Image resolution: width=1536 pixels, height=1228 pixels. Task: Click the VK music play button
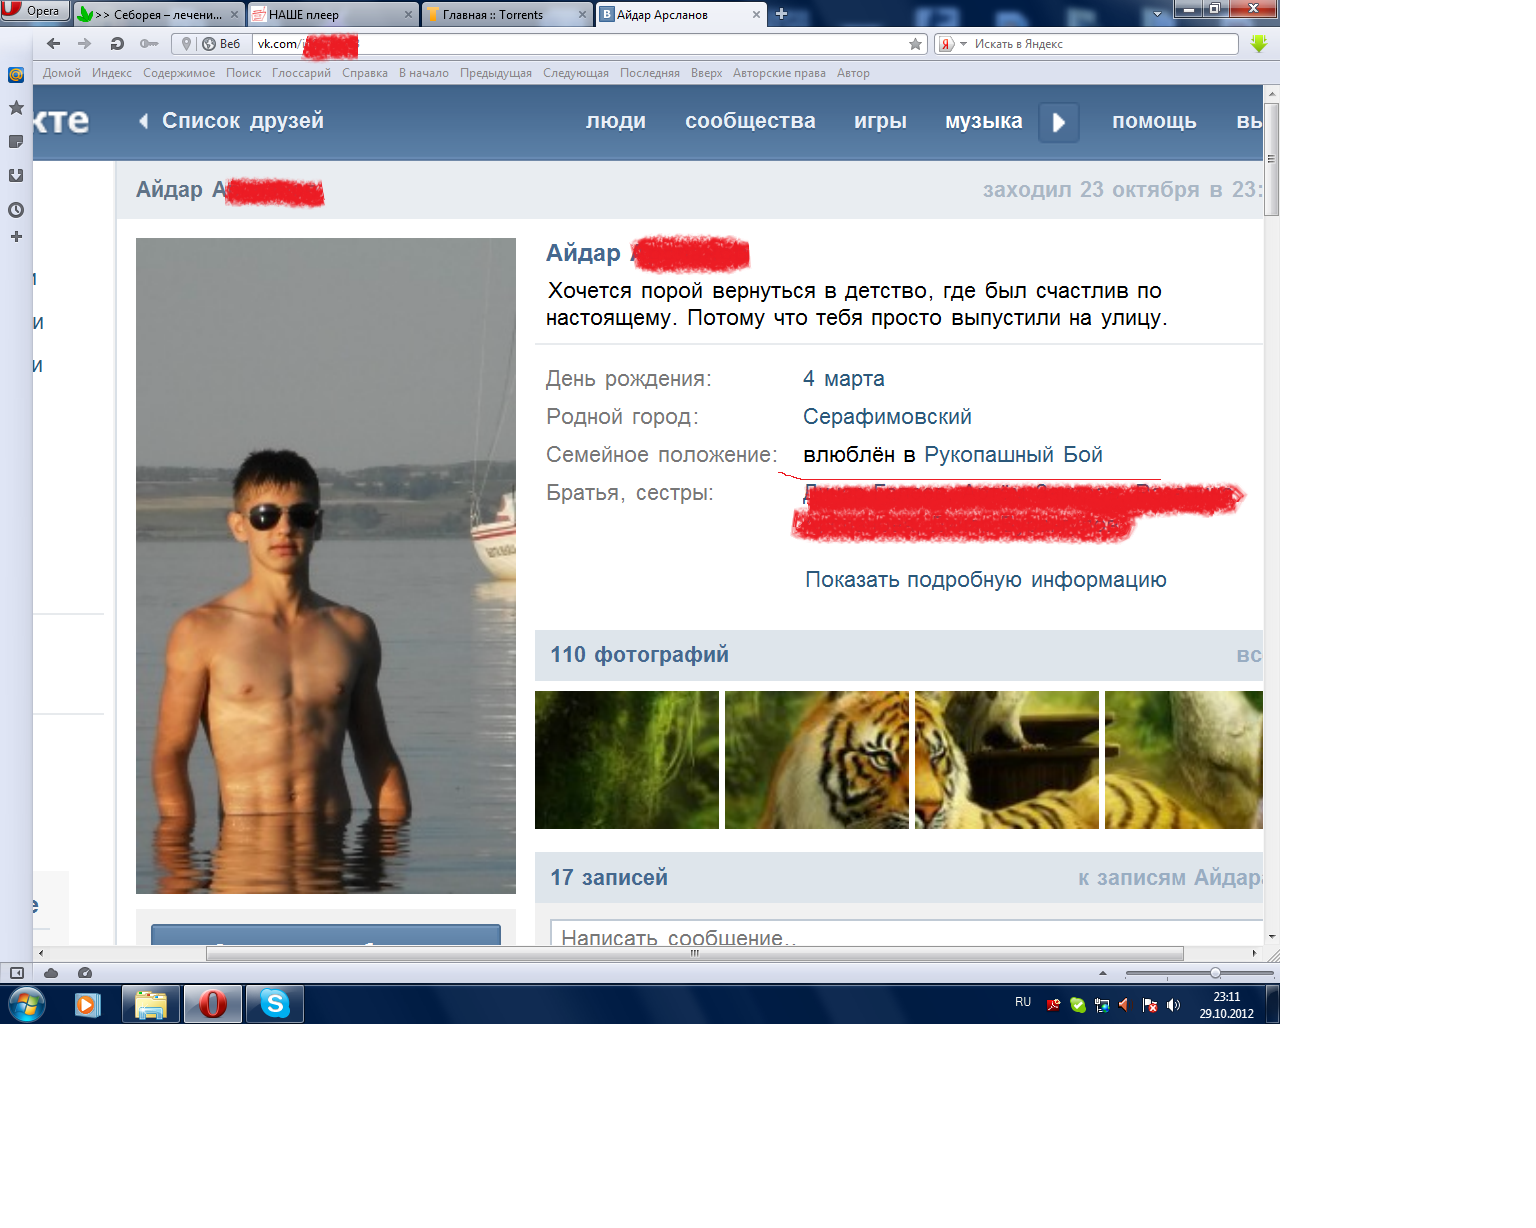[1058, 122]
